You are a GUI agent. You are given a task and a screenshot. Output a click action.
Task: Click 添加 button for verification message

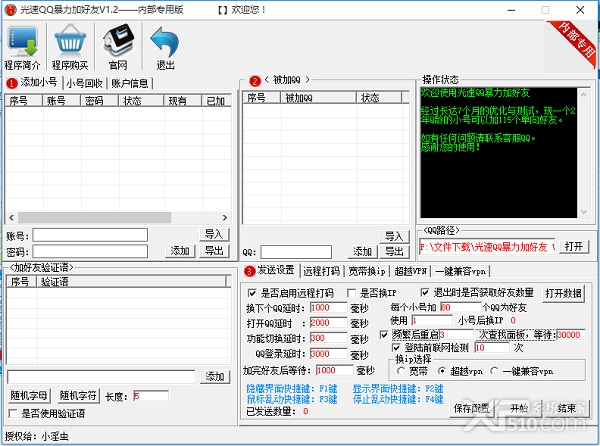pos(215,376)
